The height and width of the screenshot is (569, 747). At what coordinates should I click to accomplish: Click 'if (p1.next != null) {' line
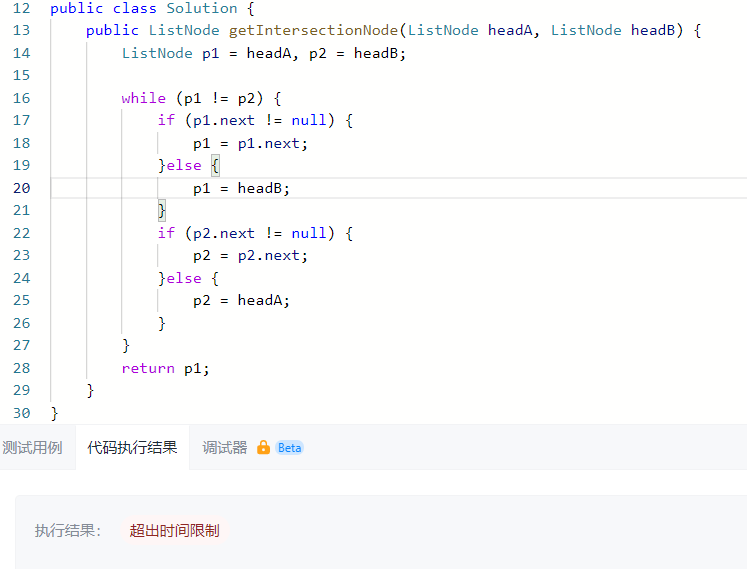pyautogui.click(x=255, y=120)
